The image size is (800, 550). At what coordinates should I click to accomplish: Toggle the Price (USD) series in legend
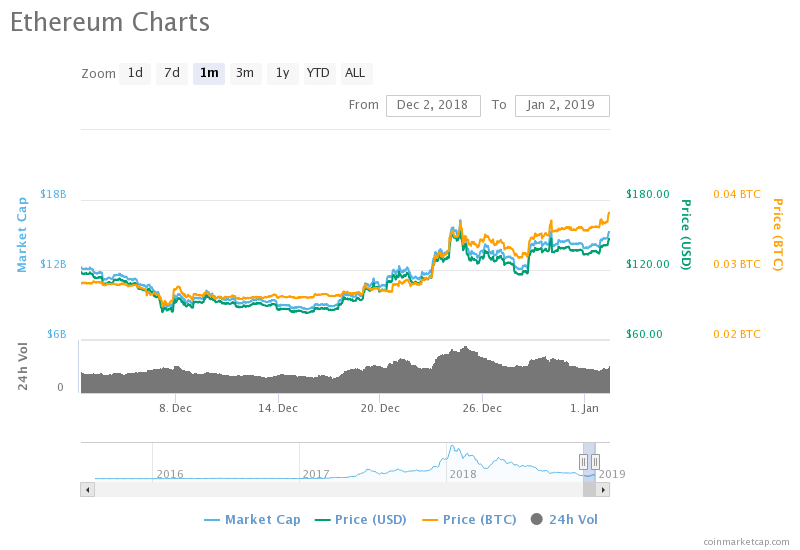[x=360, y=520]
